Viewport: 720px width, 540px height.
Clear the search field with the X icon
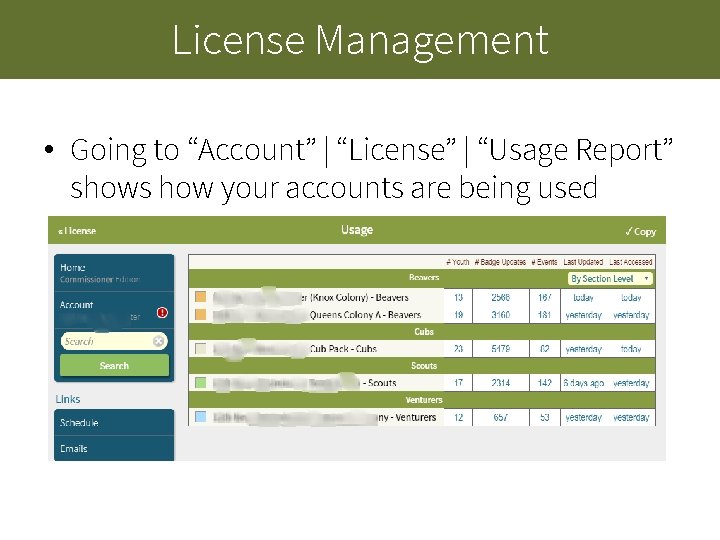pos(158,341)
